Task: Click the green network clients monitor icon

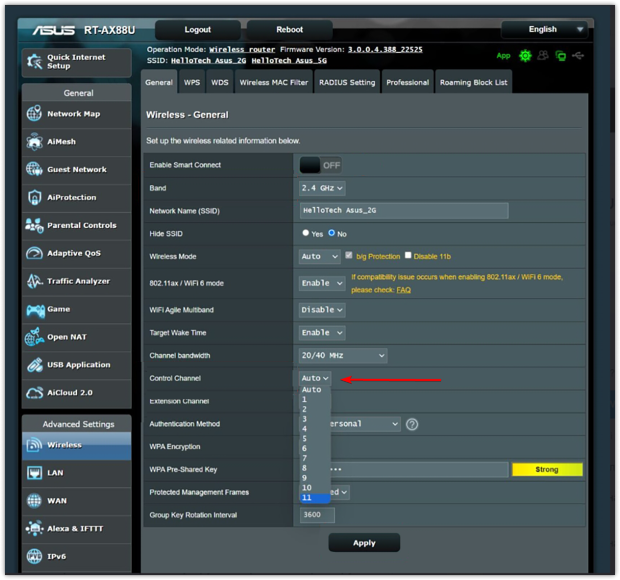Action: coord(560,56)
